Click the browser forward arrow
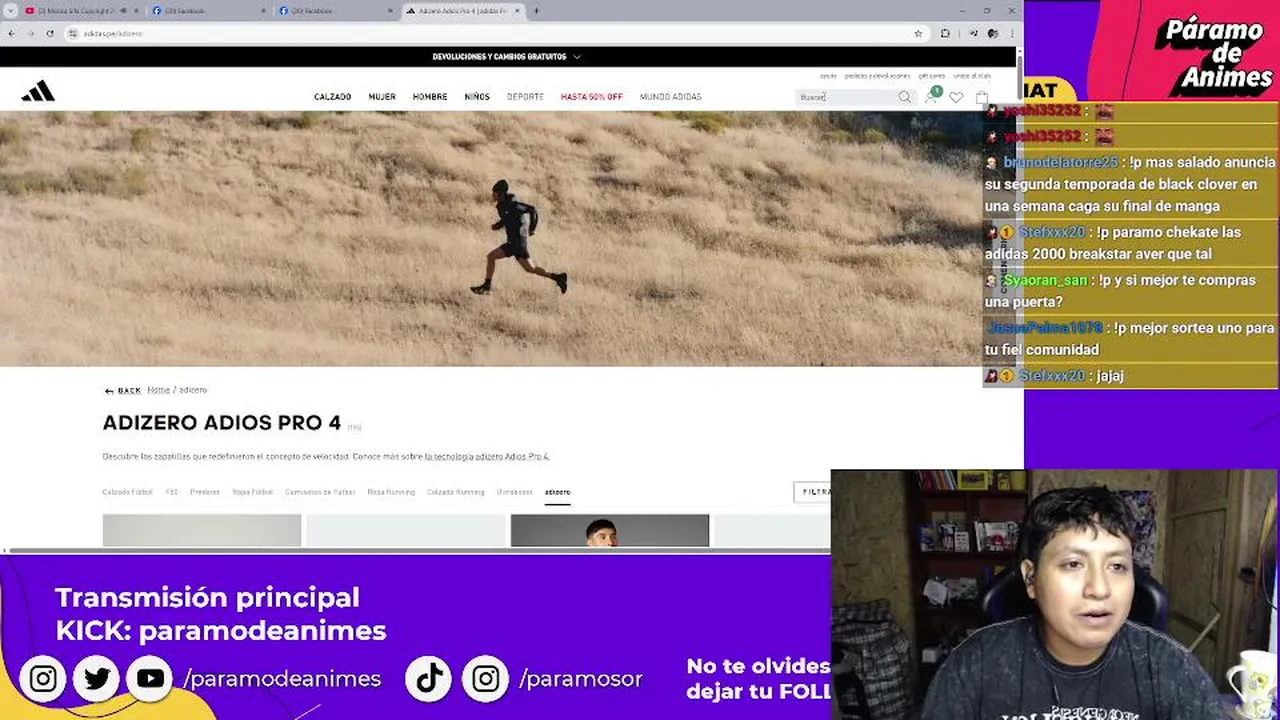The width and height of the screenshot is (1280, 720). click(30, 33)
